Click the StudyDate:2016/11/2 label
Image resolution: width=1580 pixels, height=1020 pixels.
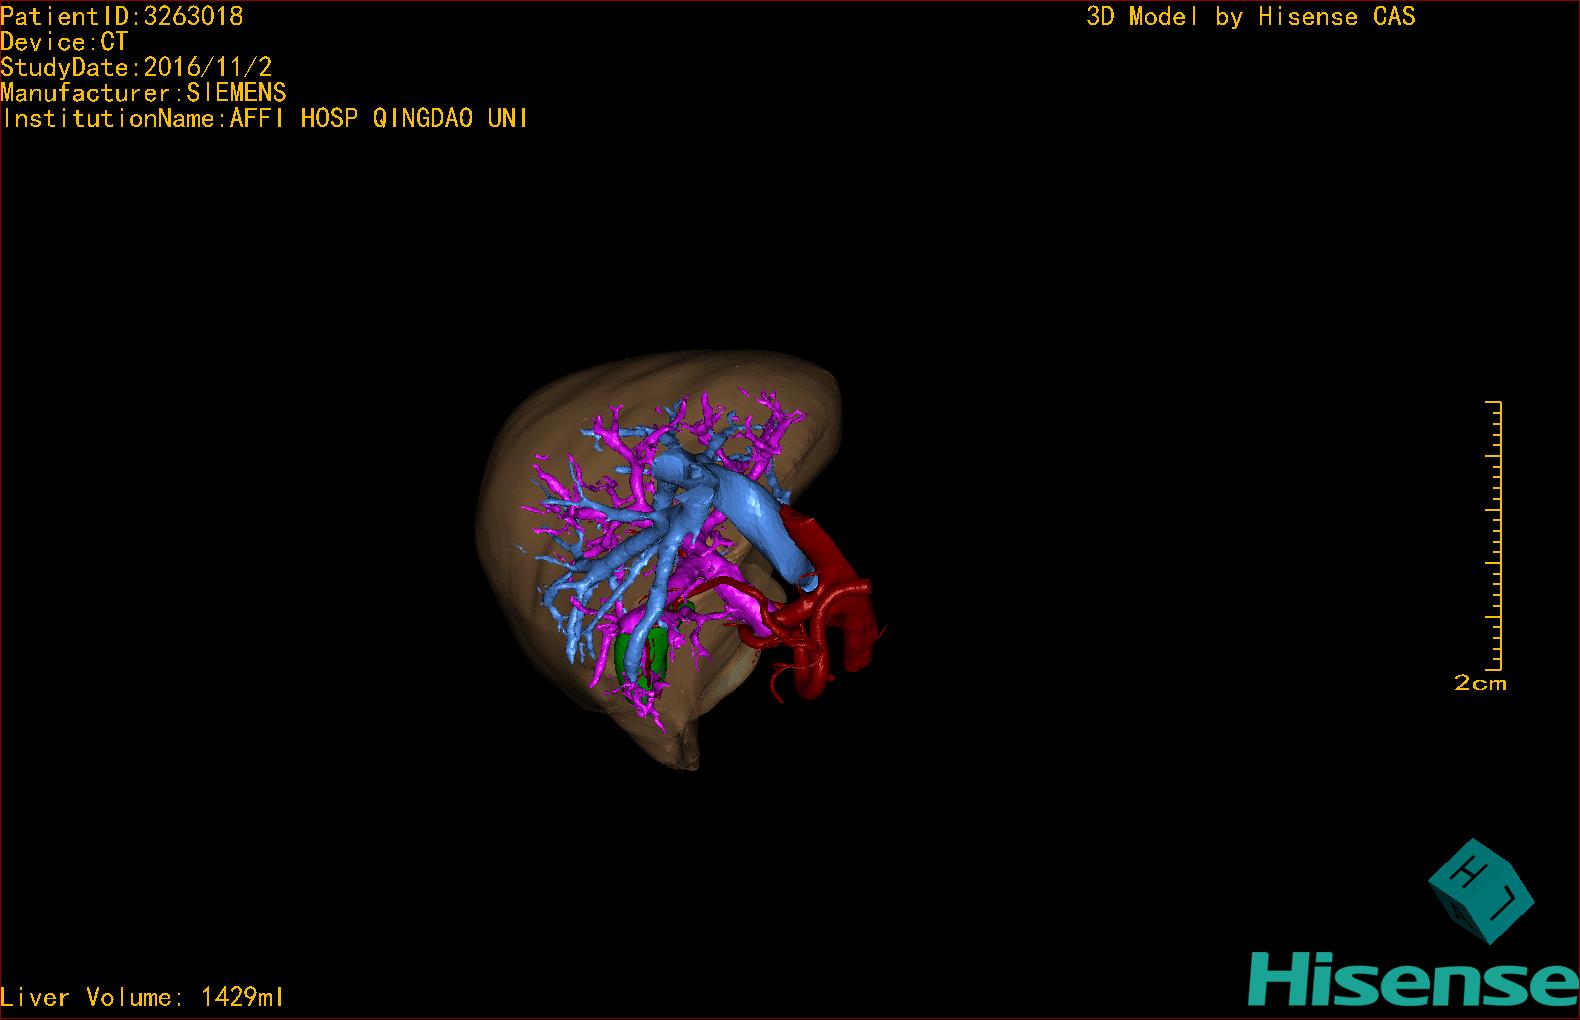[136, 68]
